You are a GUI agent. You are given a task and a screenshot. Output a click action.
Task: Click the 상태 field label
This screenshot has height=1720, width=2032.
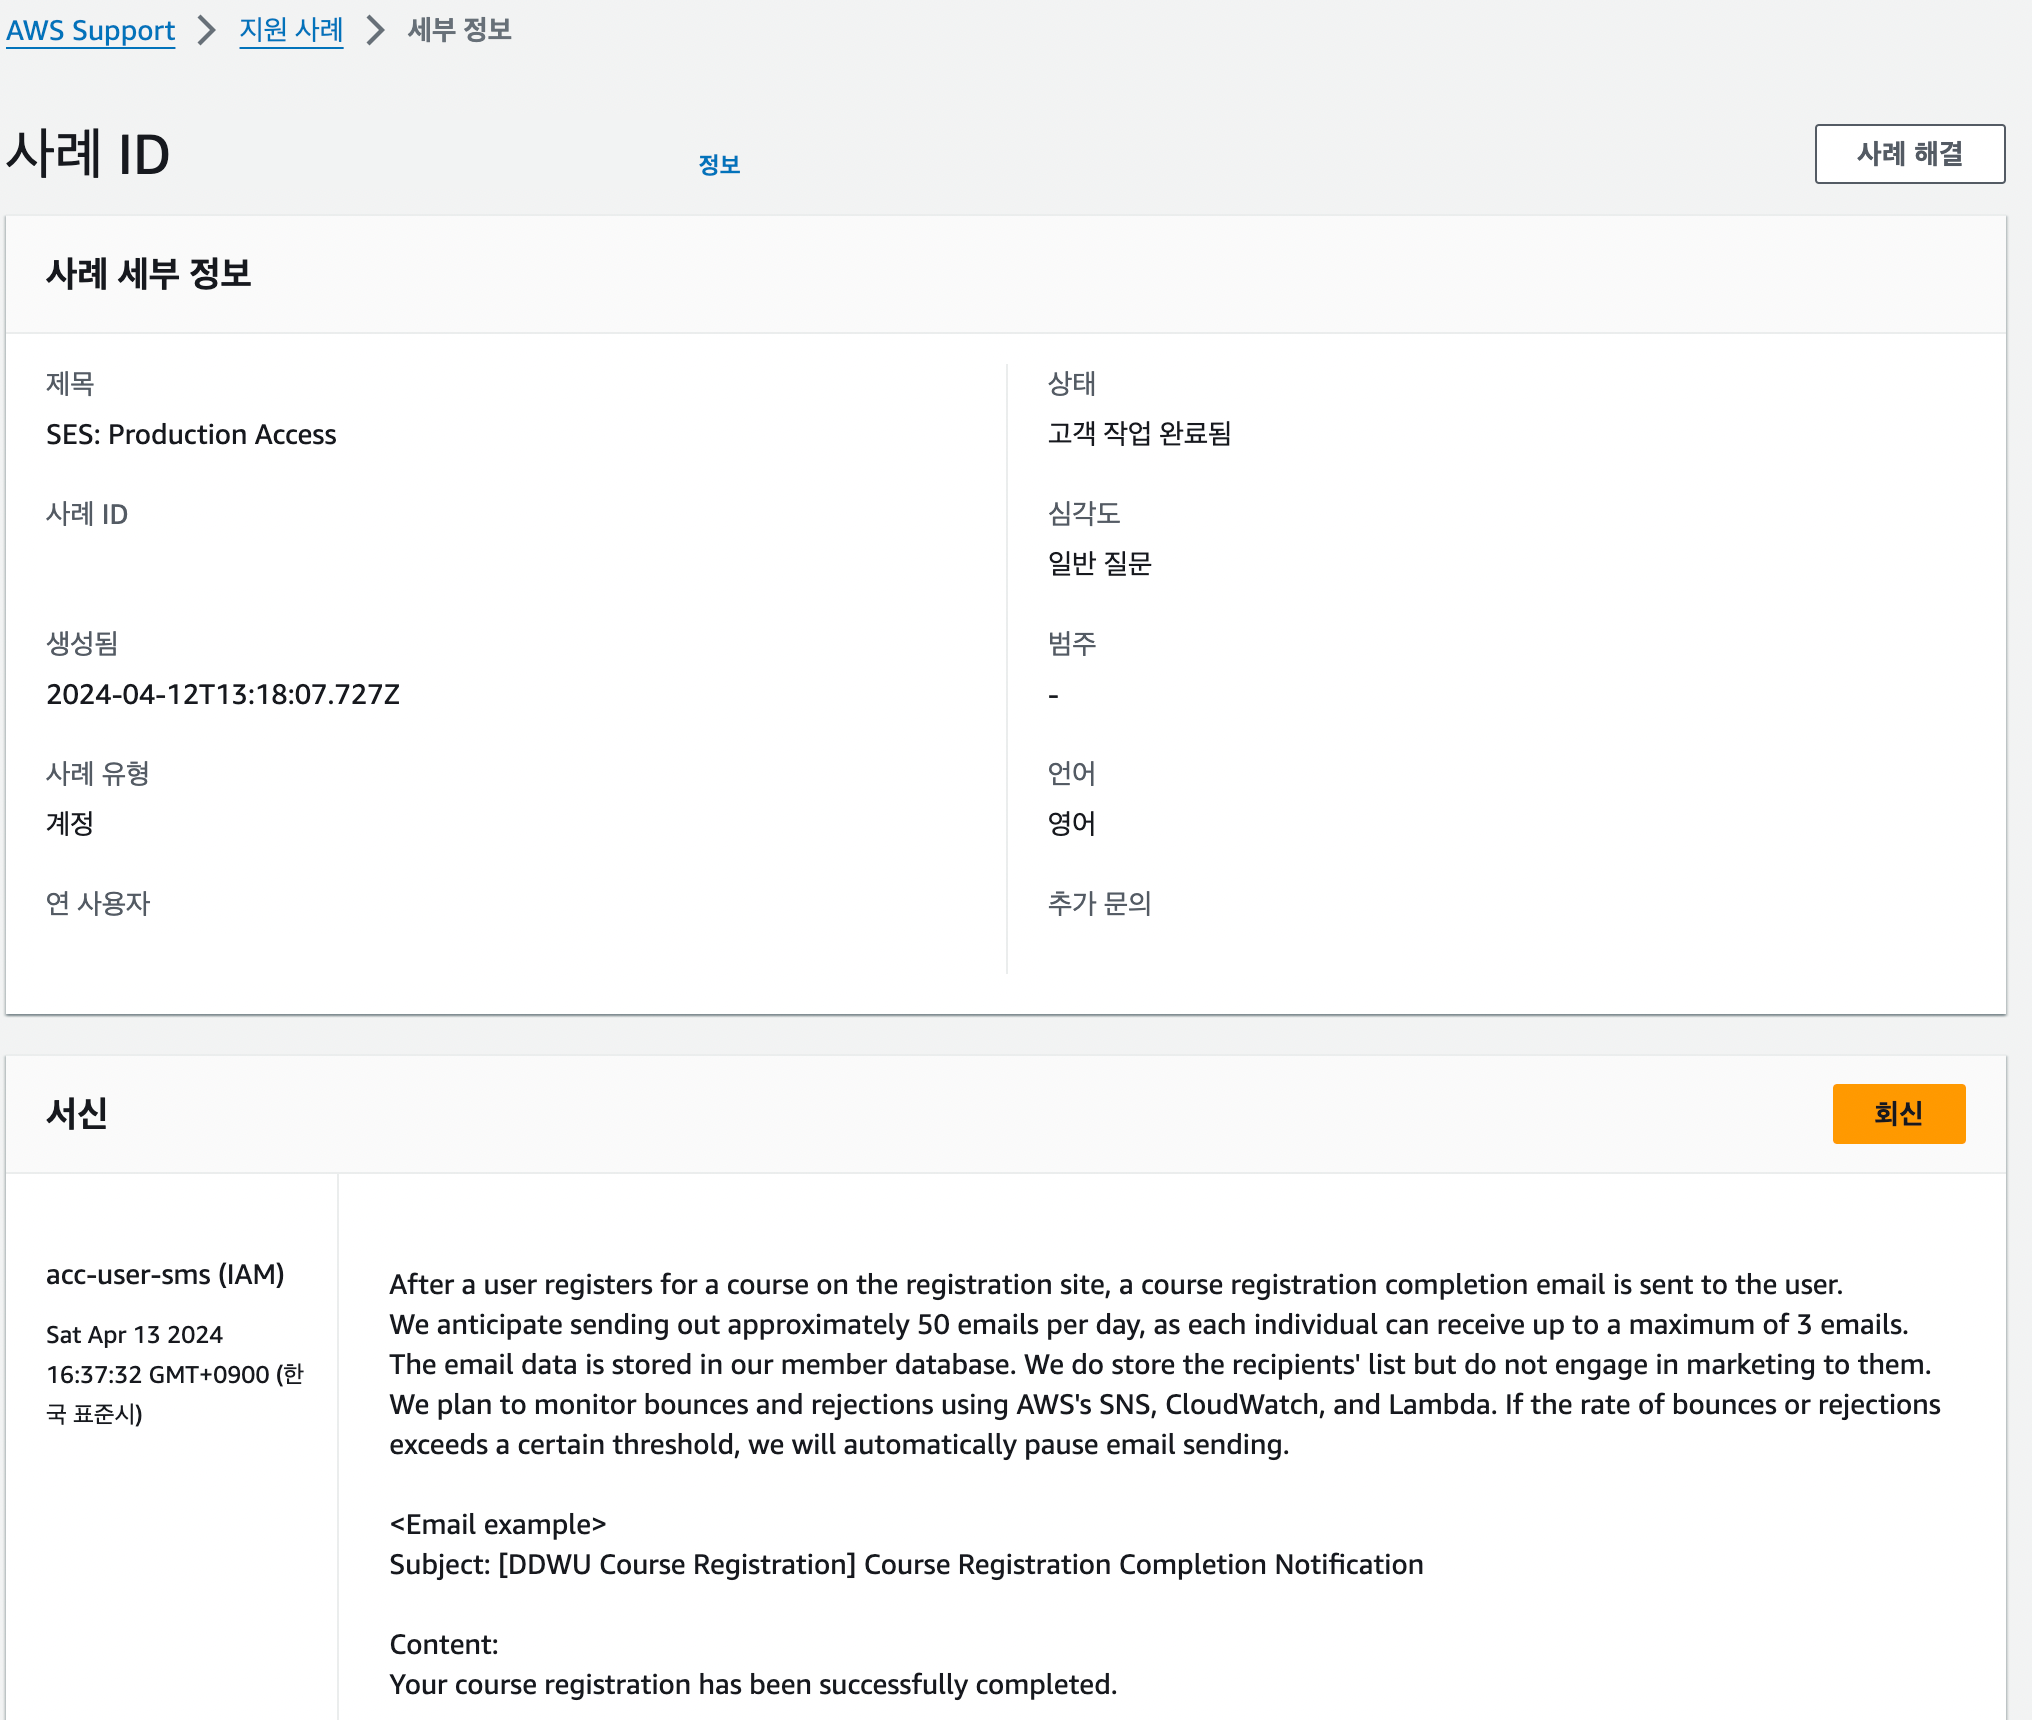(1072, 384)
